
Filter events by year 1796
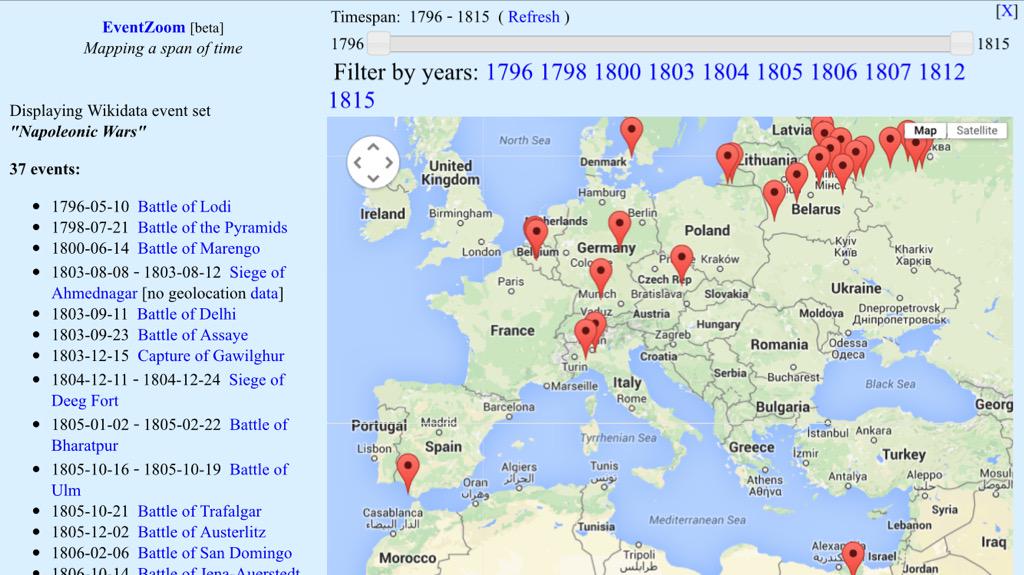click(509, 72)
